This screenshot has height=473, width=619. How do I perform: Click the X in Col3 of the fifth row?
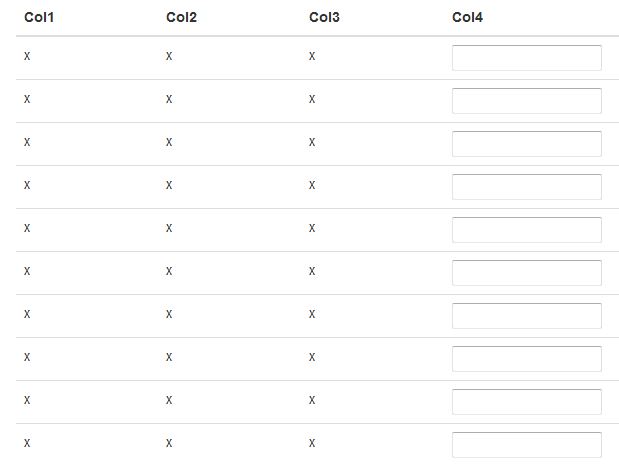click(x=312, y=229)
